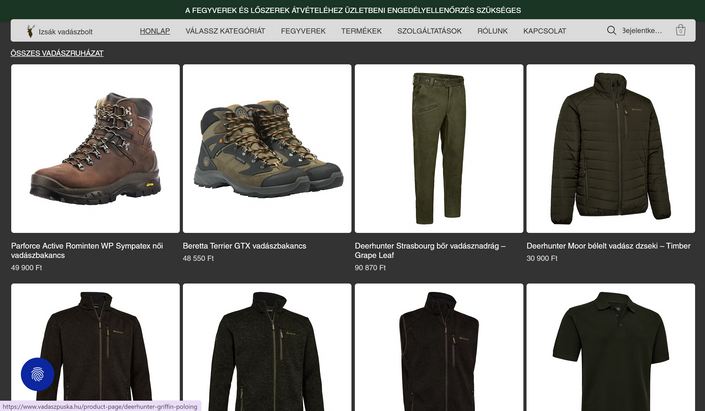The width and height of the screenshot is (705, 411).
Task: Open the Deerhunter Moor quilted jacket image
Action: click(x=611, y=148)
